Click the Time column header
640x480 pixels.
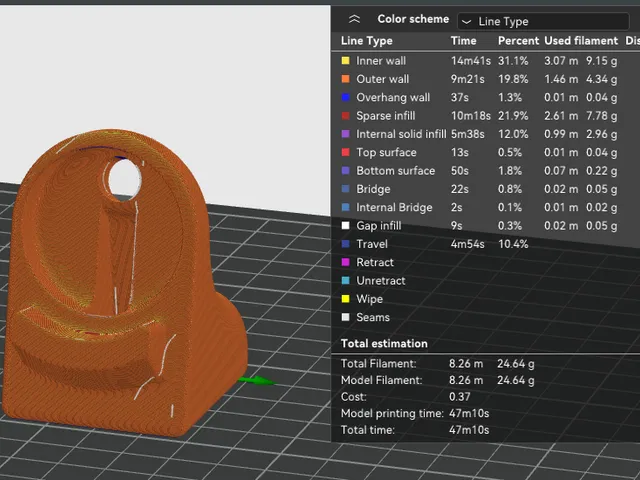(x=463, y=41)
